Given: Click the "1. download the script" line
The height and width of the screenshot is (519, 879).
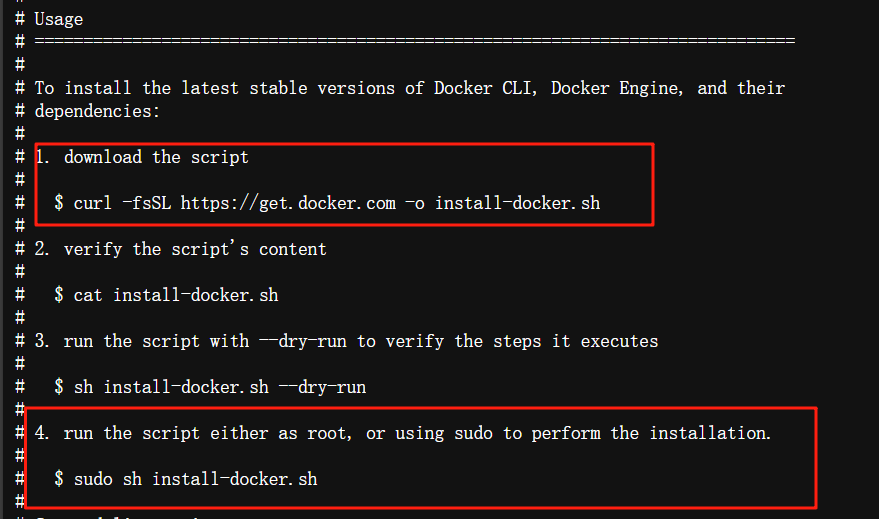Looking at the screenshot, I should (x=142, y=157).
